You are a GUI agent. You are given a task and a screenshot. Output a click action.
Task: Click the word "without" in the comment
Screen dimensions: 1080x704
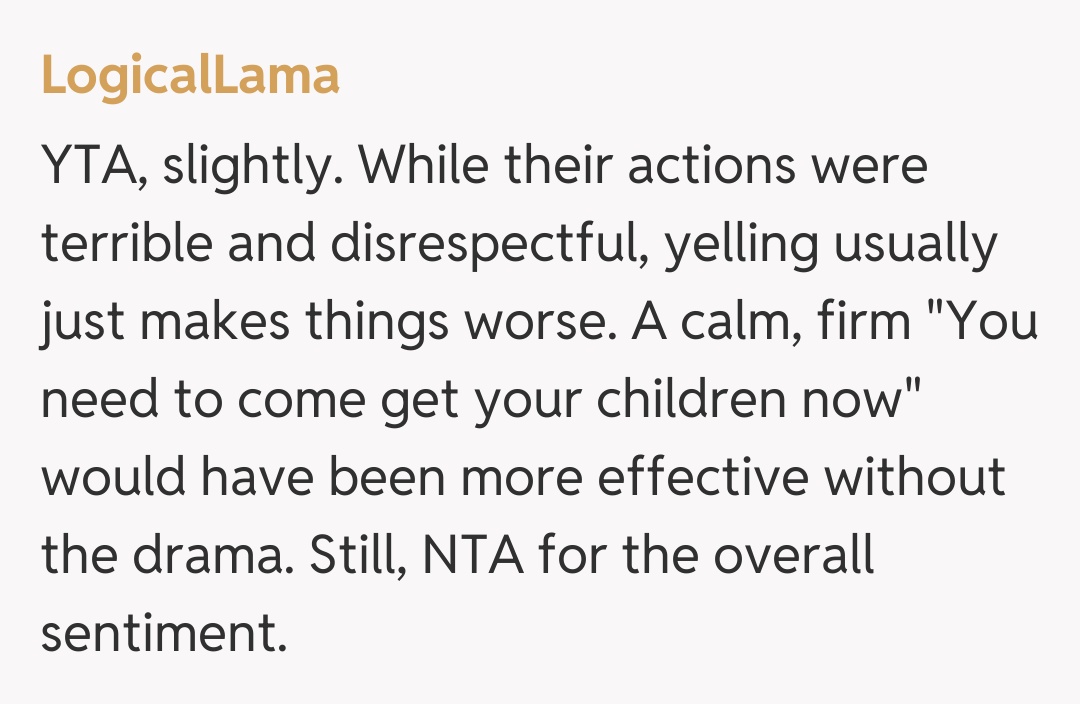(914, 478)
